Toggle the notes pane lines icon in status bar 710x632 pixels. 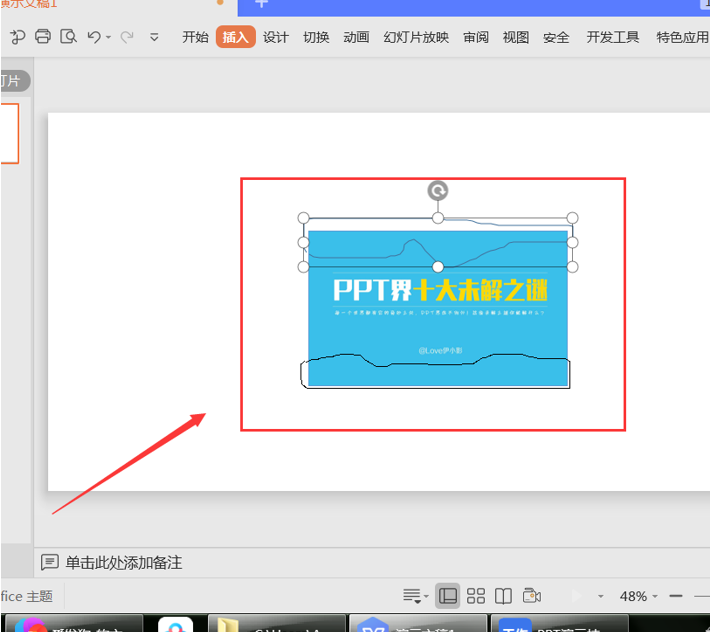coord(412,596)
